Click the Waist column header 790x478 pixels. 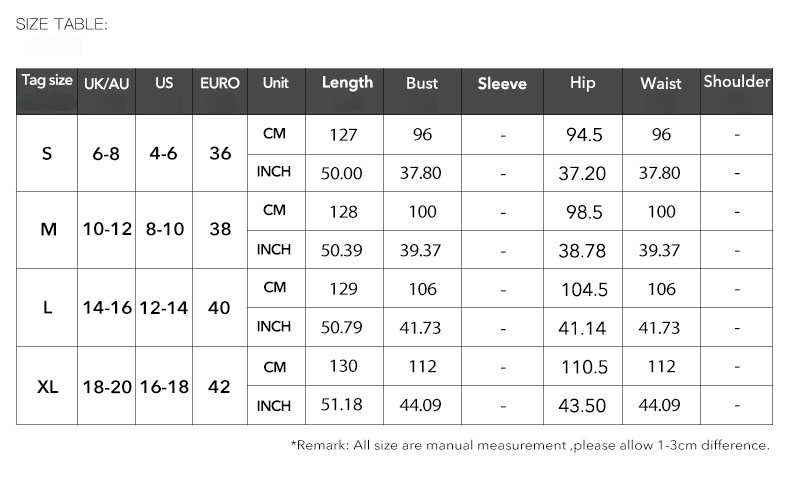[x=660, y=83]
